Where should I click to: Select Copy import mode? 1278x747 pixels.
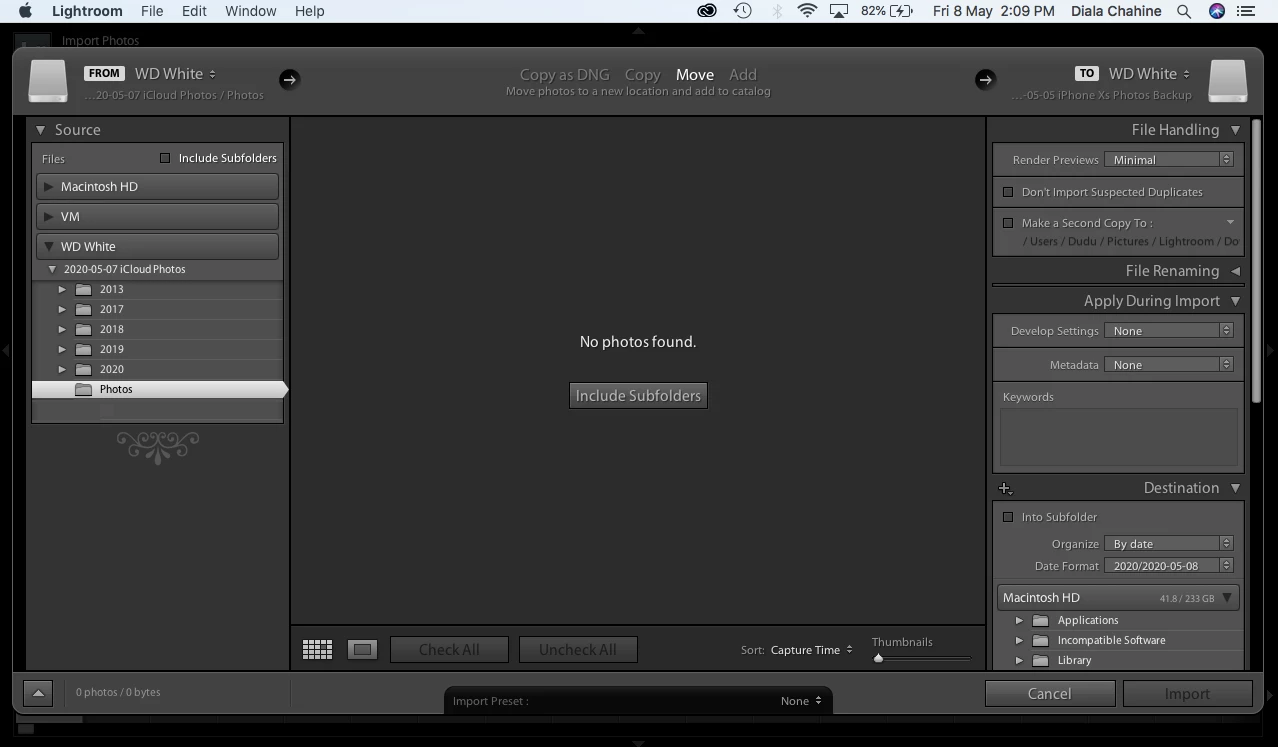pyautogui.click(x=642, y=75)
